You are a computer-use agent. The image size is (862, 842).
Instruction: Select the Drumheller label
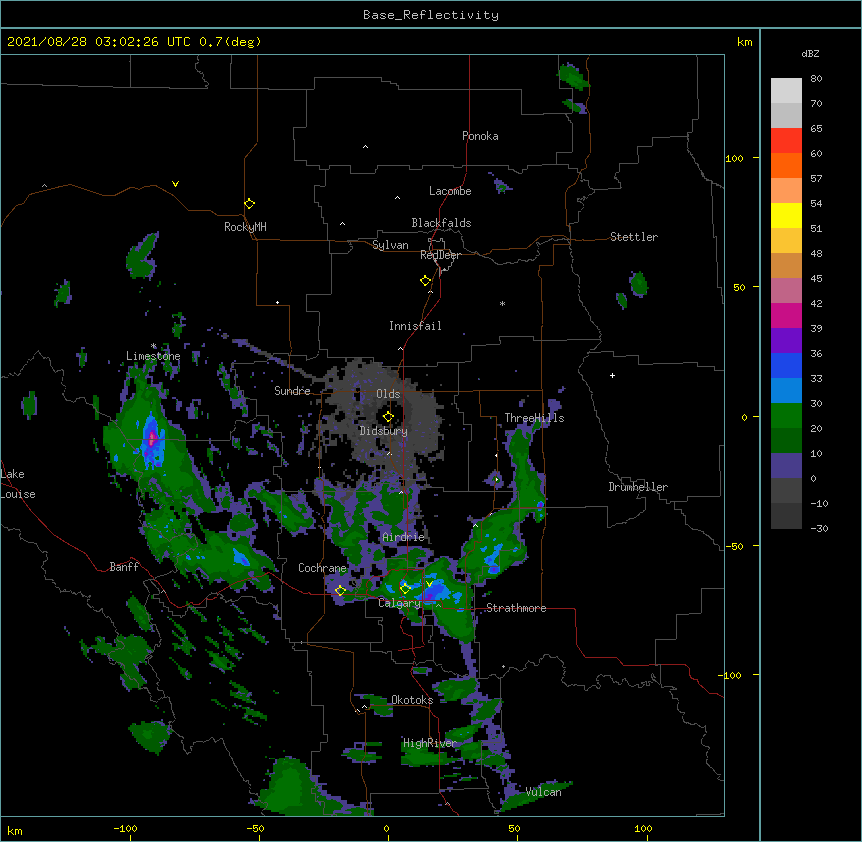tap(638, 487)
